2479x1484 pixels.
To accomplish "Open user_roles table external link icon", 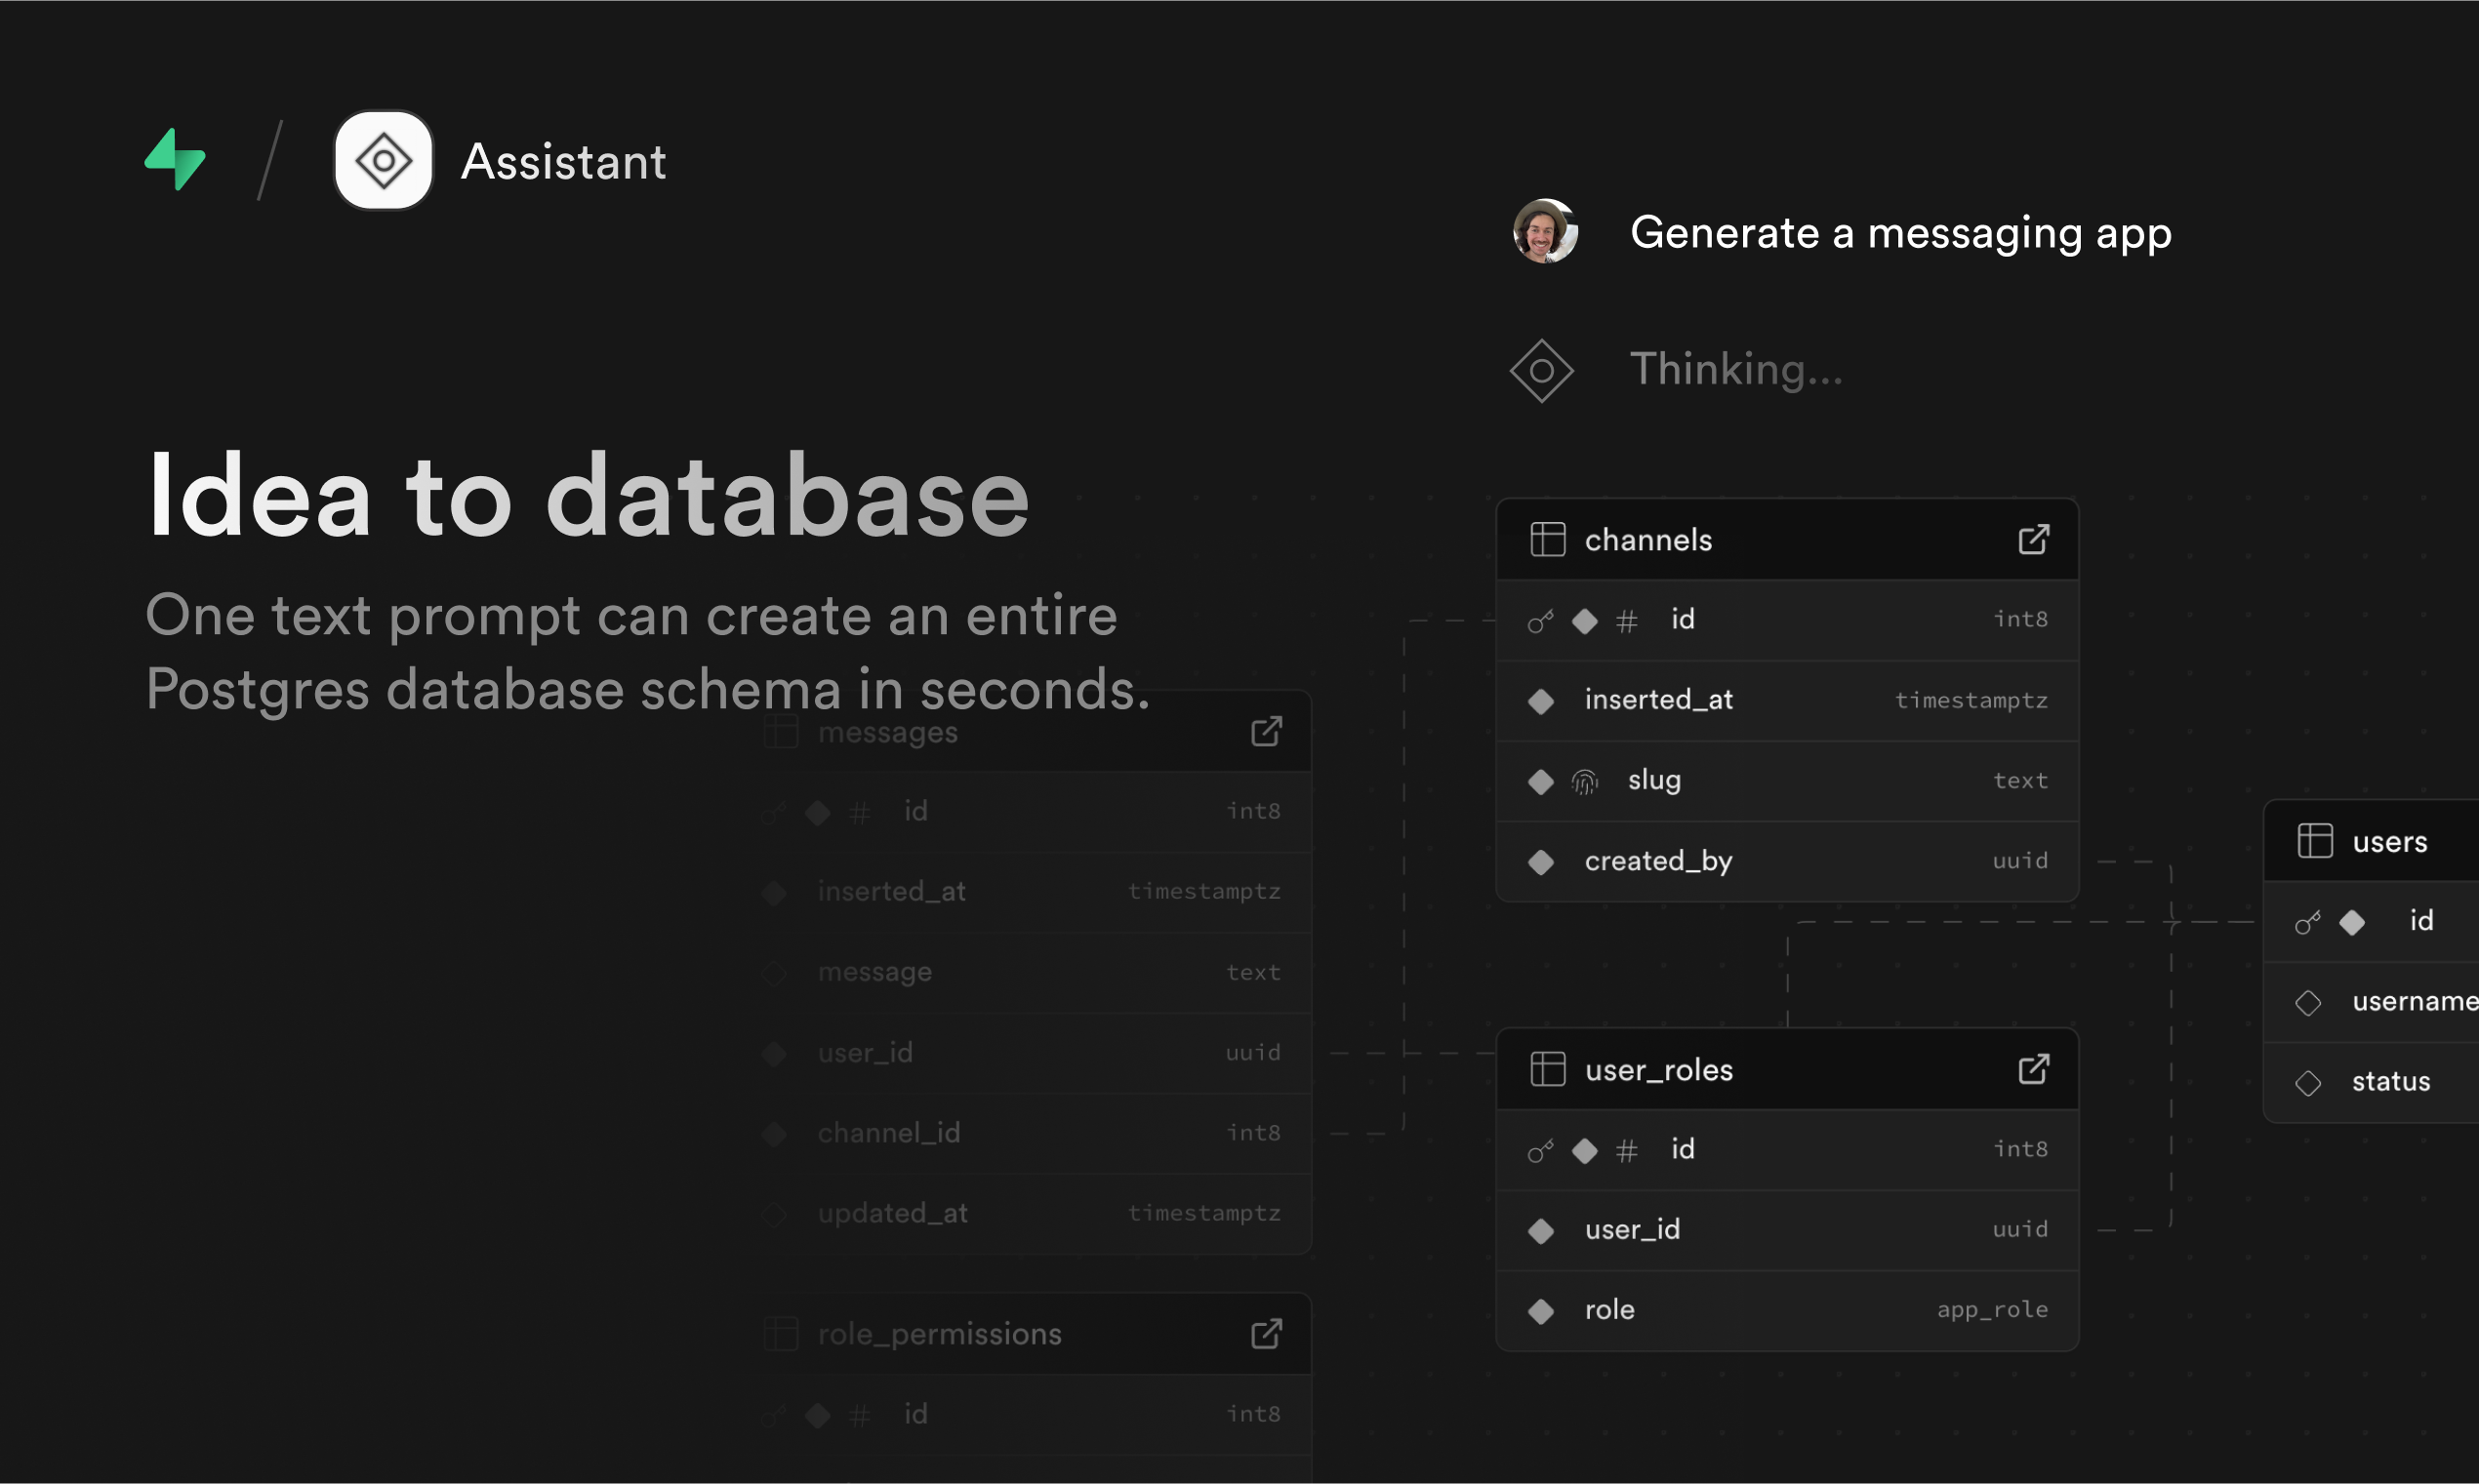I will point(2033,1069).
